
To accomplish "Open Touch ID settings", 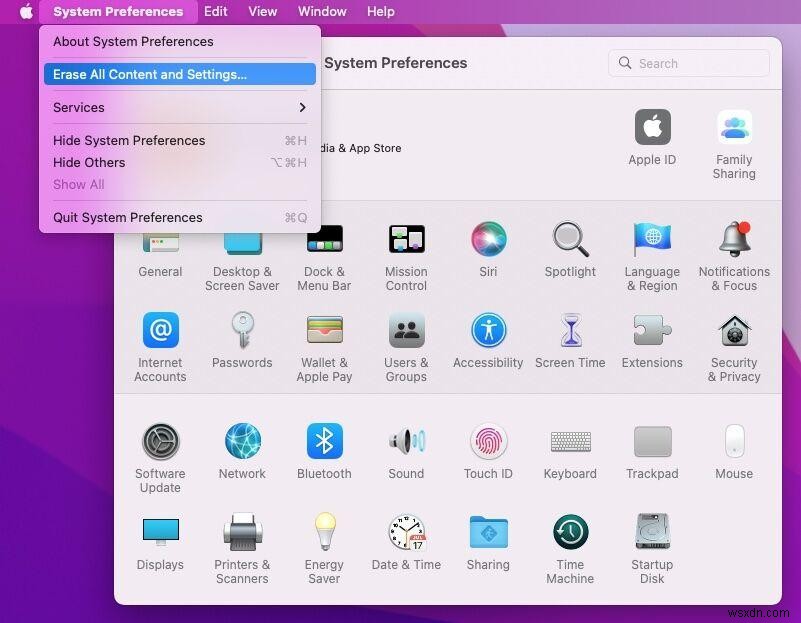I will click(x=488, y=443).
